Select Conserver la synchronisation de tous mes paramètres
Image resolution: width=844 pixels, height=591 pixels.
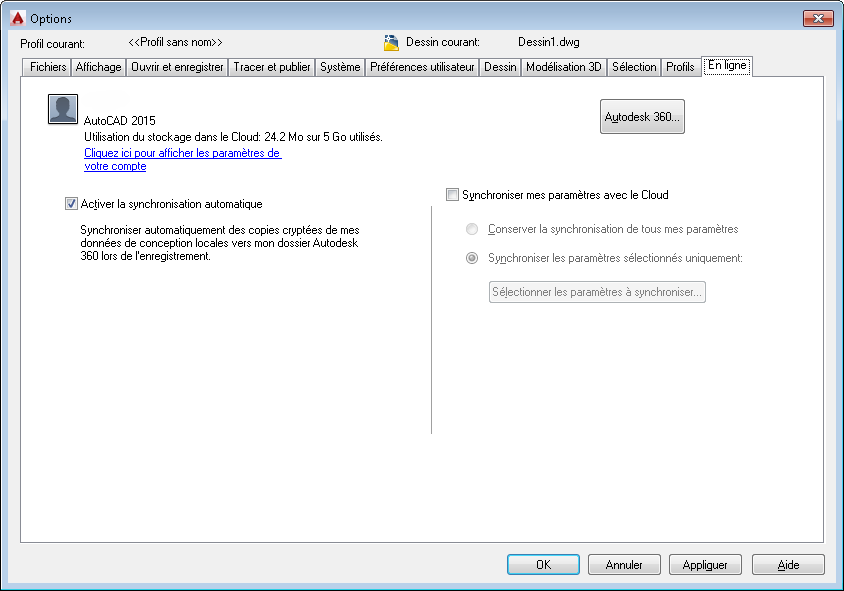pyautogui.click(x=472, y=229)
